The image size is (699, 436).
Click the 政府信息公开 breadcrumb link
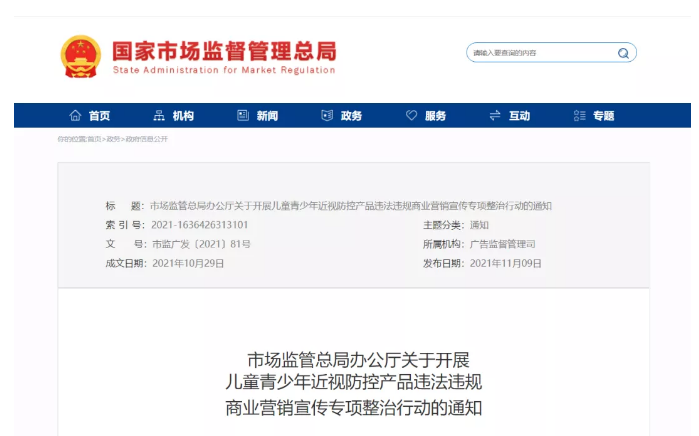click(147, 139)
